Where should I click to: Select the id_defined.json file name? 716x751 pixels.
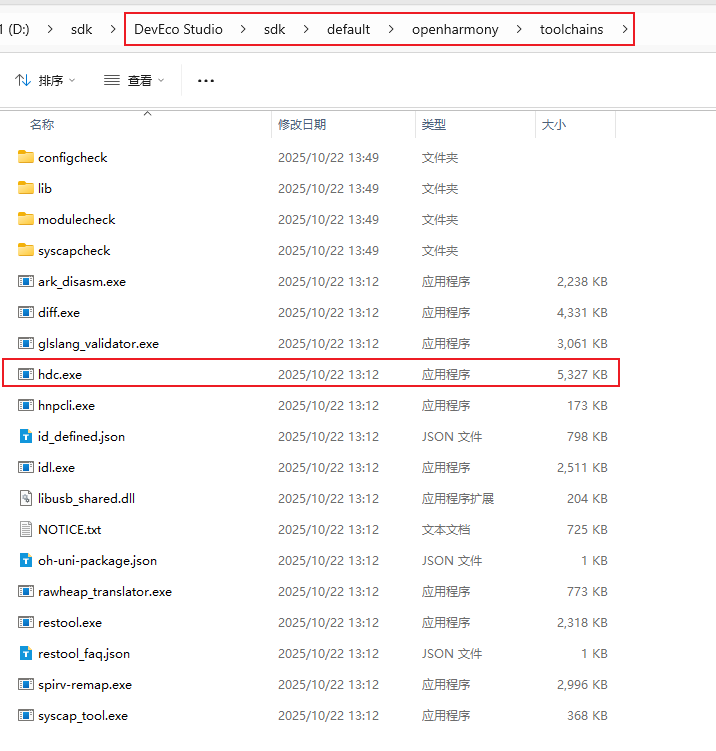coord(81,436)
